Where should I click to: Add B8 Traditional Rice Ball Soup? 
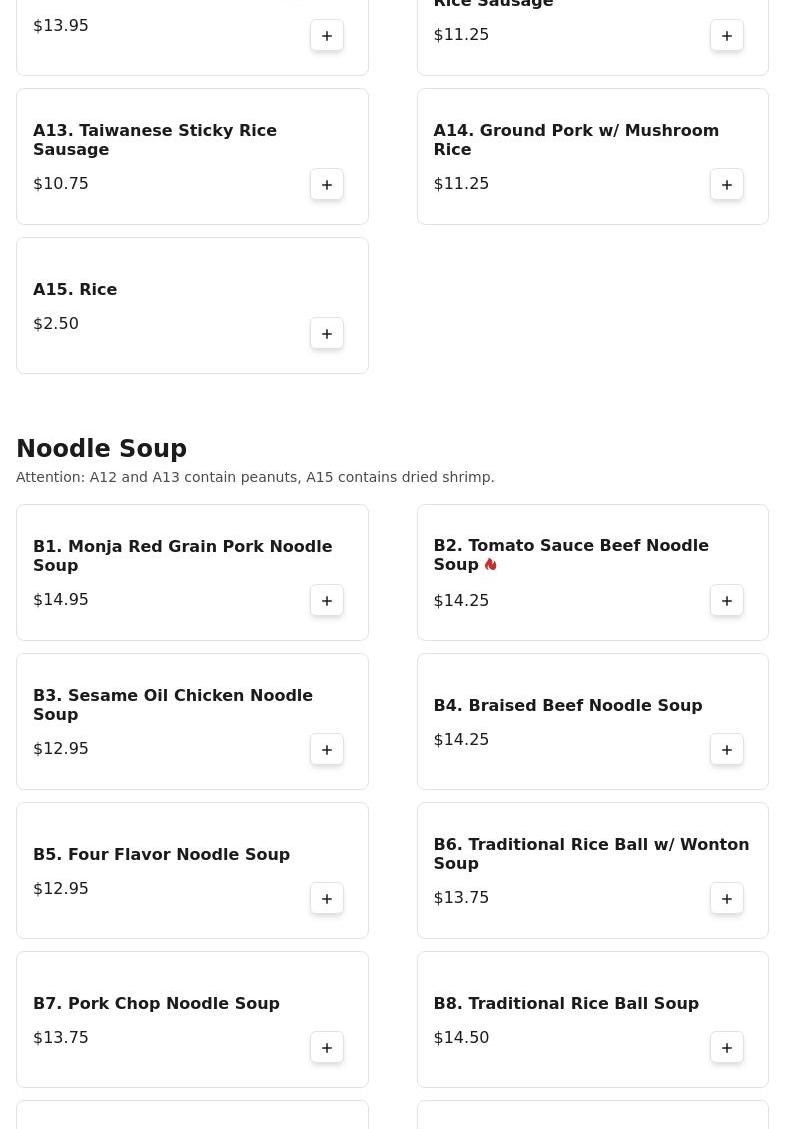727,1048
